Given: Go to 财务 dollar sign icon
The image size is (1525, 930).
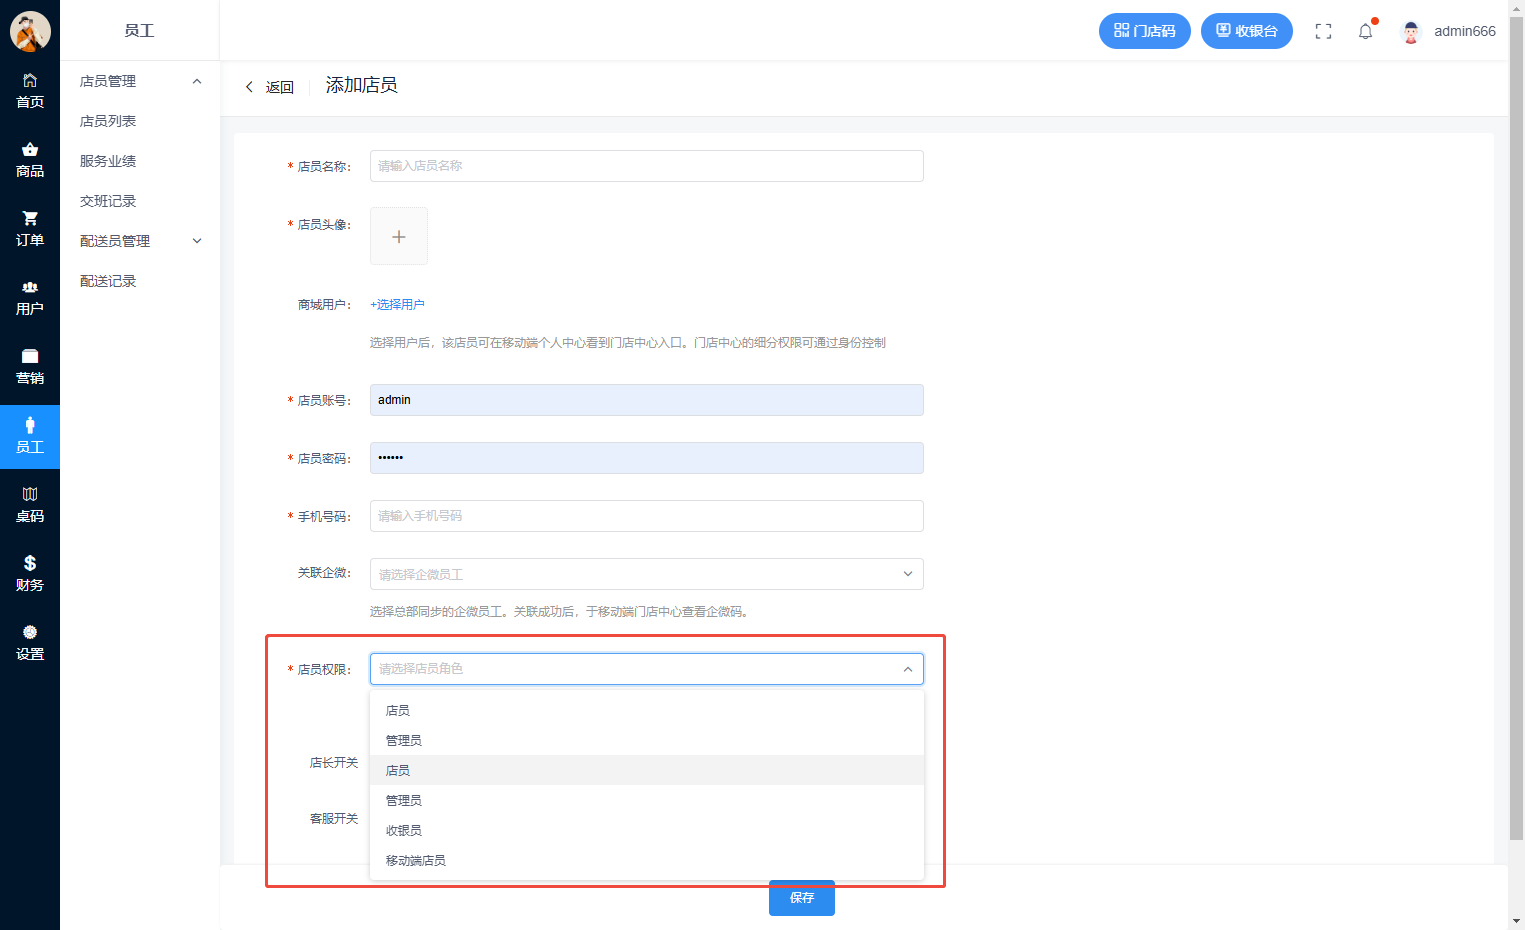Looking at the screenshot, I should [x=30, y=563].
